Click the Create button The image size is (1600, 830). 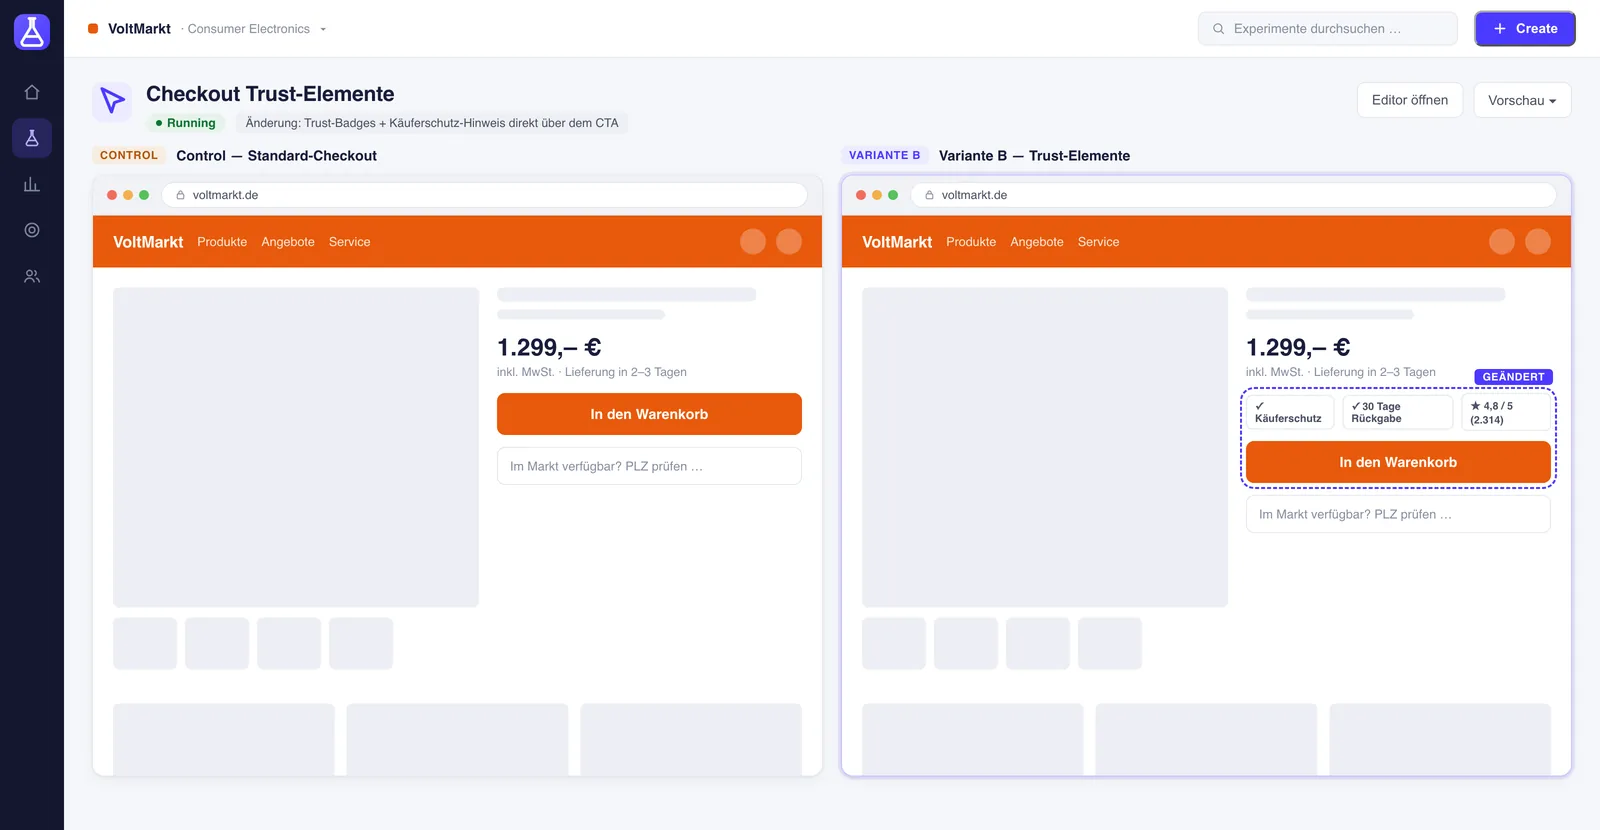click(1525, 29)
